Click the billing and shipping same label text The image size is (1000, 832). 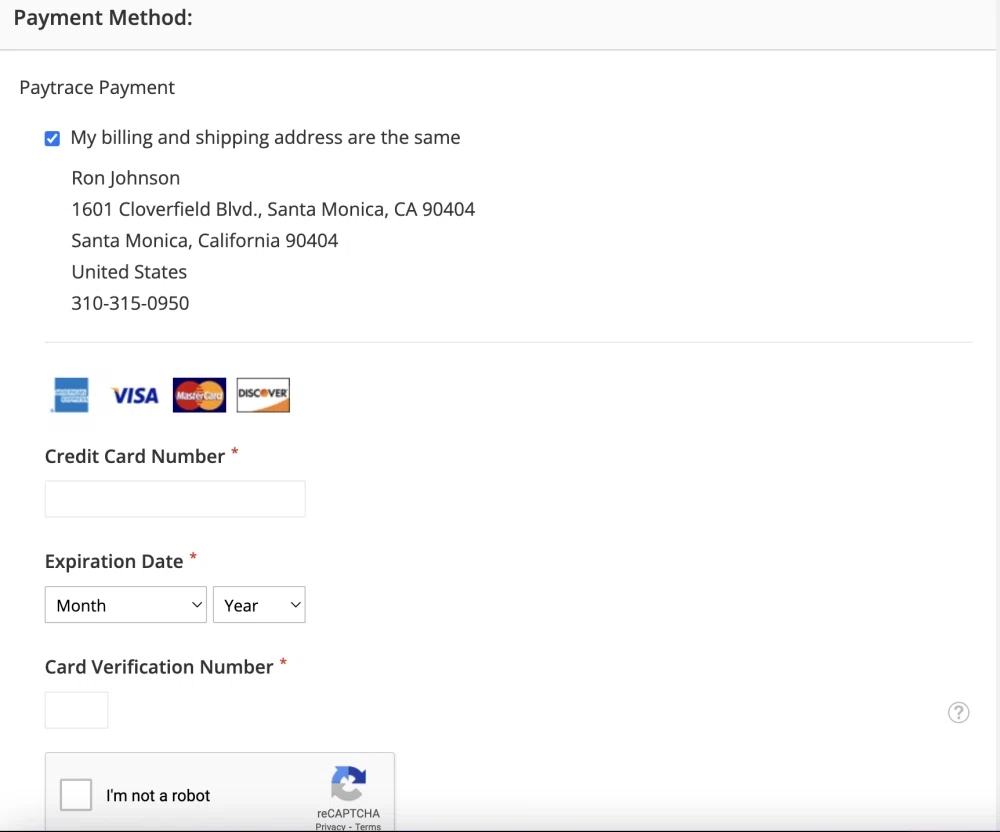click(265, 138)
